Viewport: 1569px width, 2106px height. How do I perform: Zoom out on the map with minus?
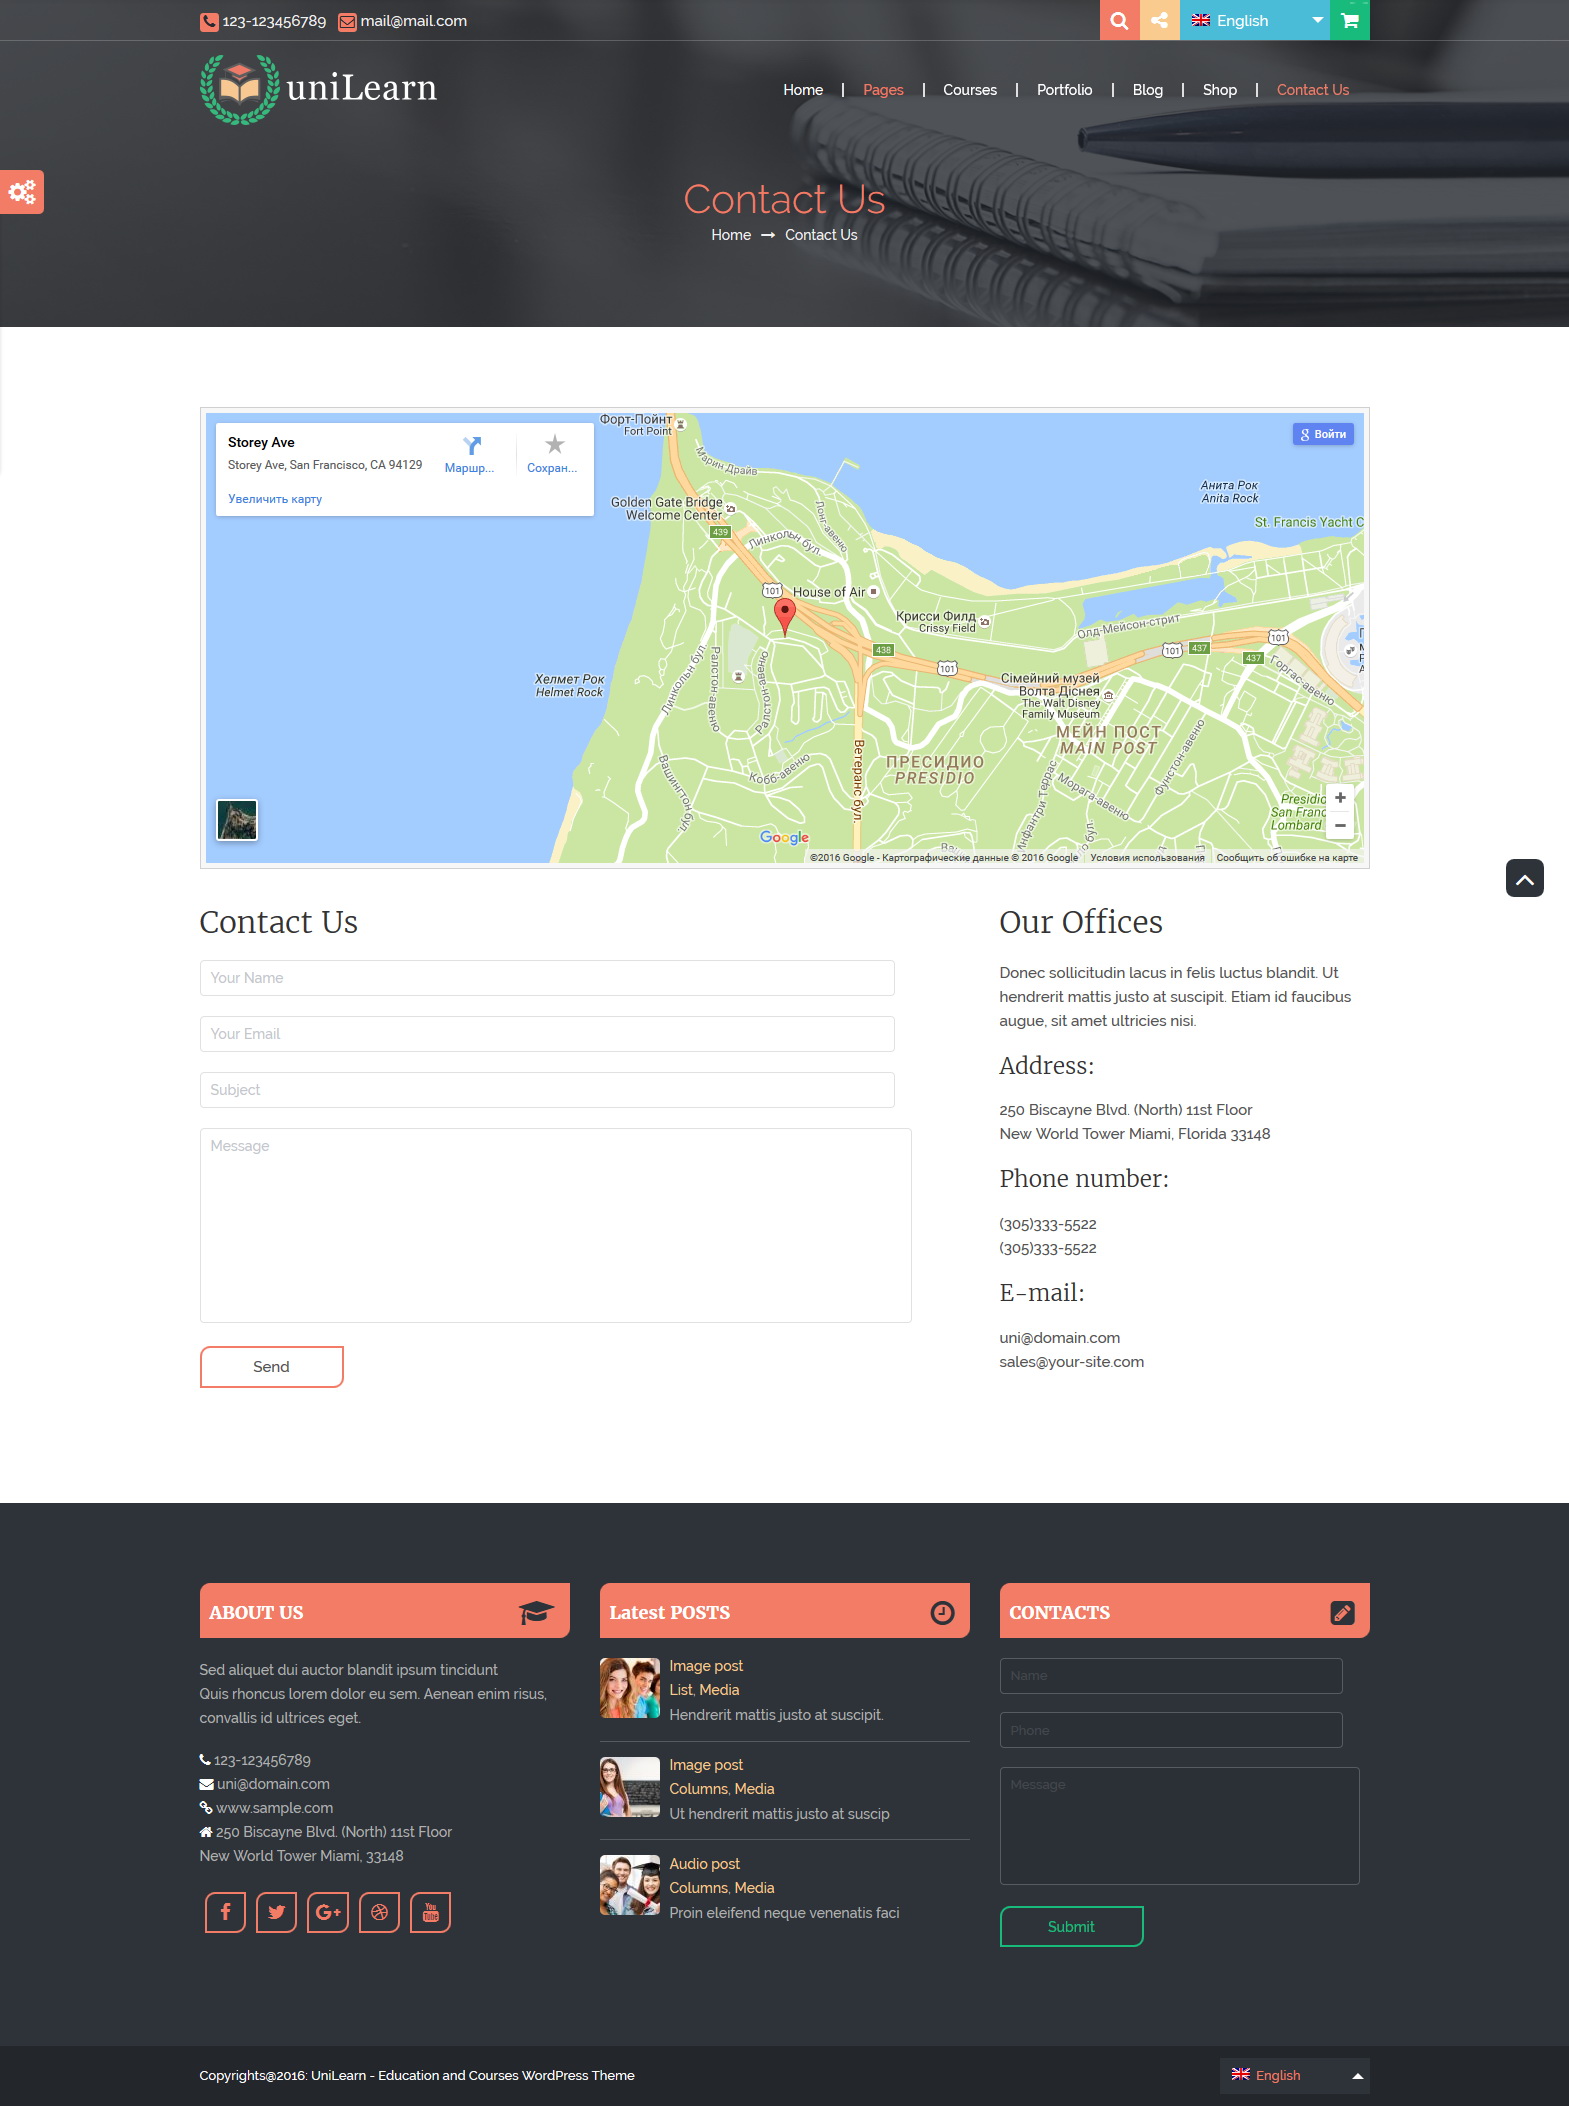click(x=1340, y=825)
